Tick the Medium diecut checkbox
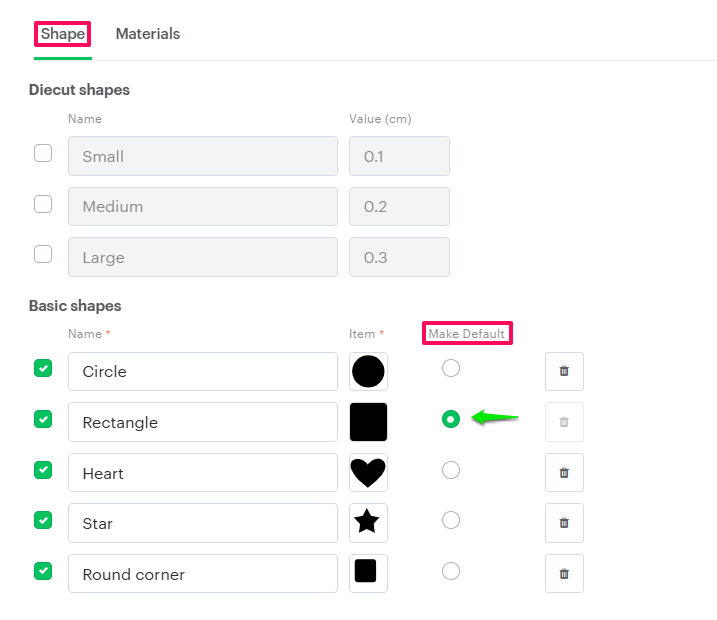Image resolution: width=717 pixels, height=620 pixels. 43,204
